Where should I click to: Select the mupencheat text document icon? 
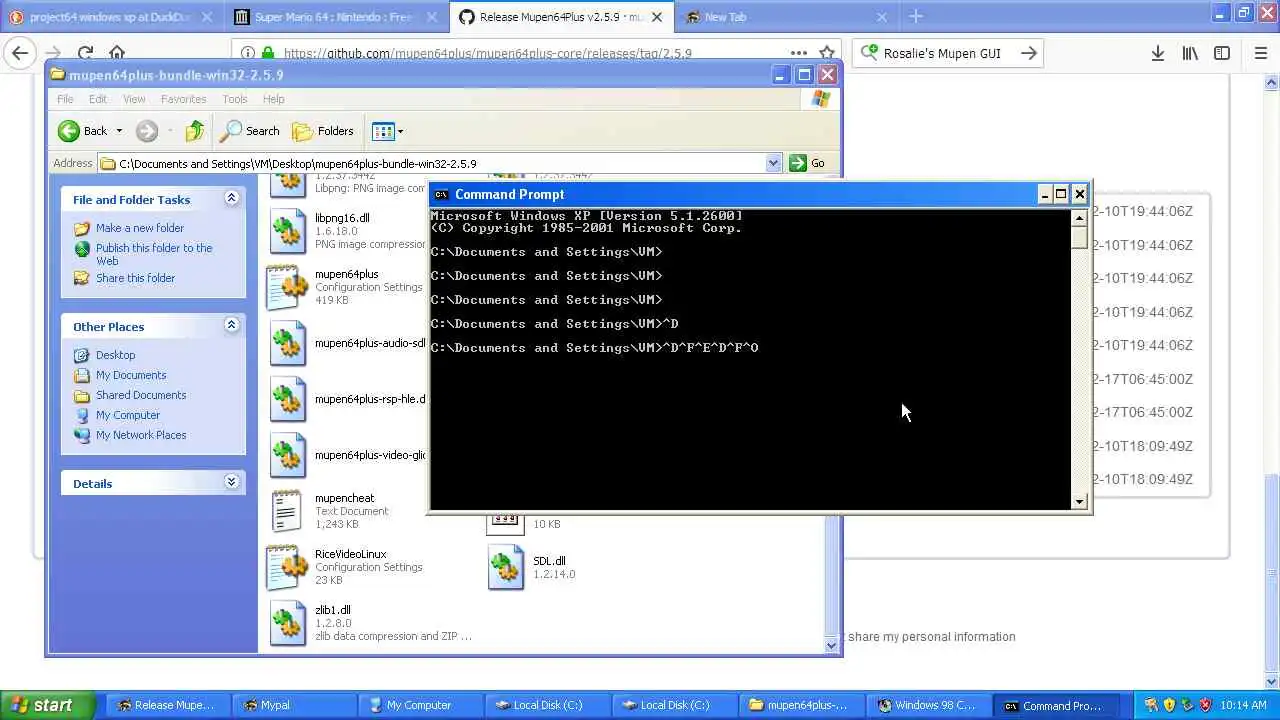click(x=287, y=511)
